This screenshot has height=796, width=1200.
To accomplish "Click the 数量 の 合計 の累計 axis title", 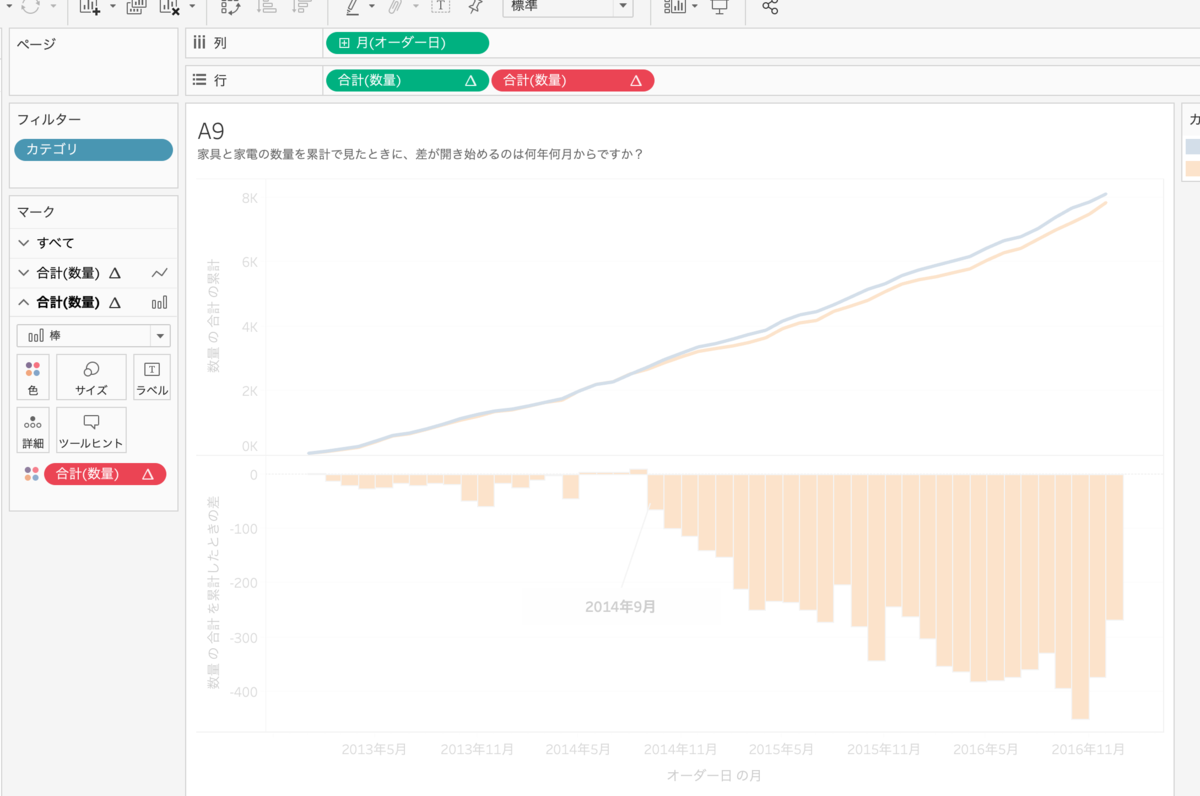I will pos(214,315).
